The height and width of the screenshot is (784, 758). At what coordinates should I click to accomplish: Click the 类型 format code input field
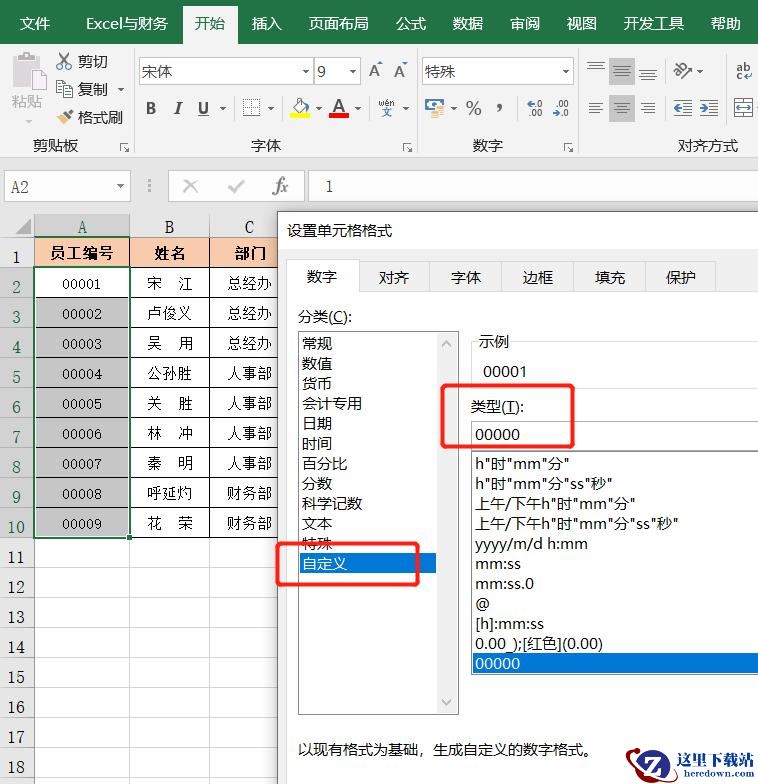point(614,434)
